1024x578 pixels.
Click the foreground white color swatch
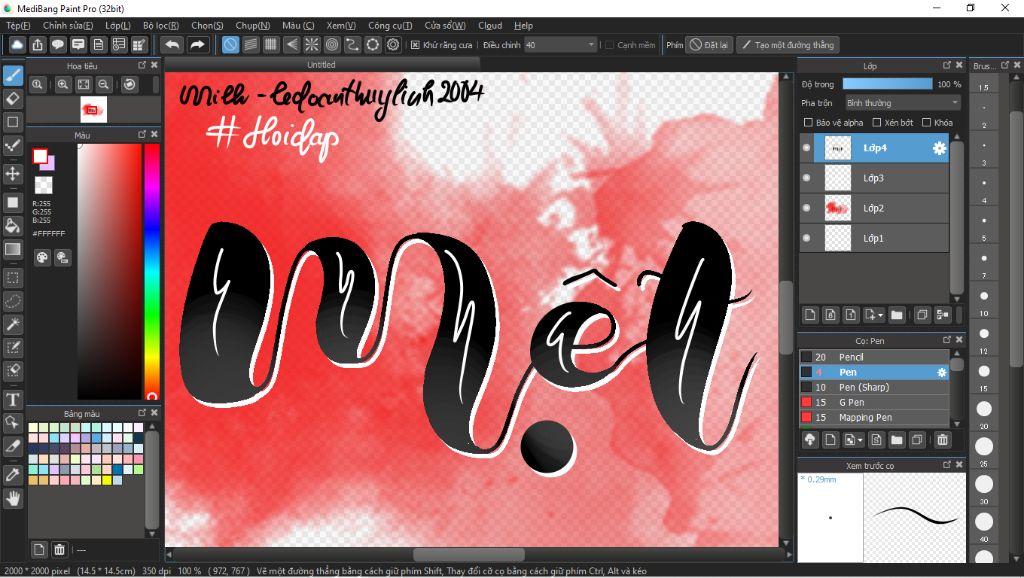pyautogui.click(x=40, y=156)
